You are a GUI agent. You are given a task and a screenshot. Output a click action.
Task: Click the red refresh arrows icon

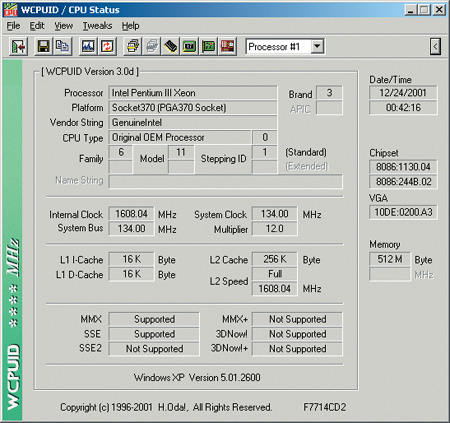[x=107, y=46]
